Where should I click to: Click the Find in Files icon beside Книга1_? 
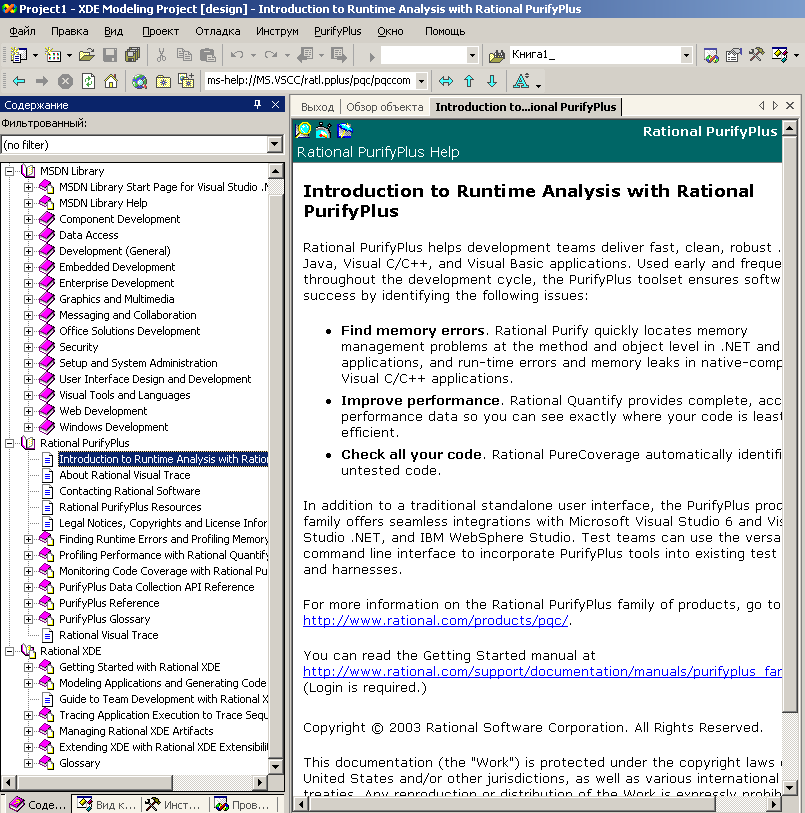coord(497,55)
